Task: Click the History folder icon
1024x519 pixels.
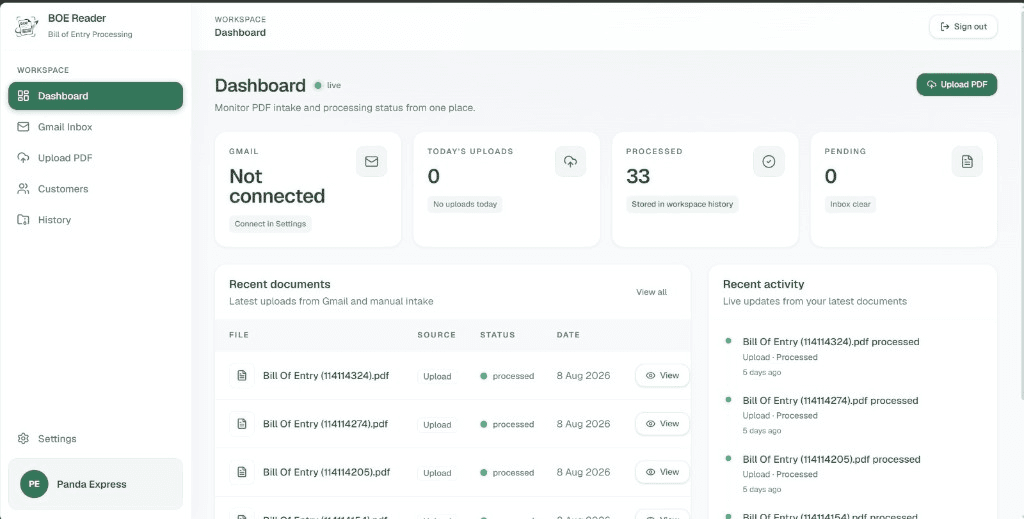Action: coord(24,220)
